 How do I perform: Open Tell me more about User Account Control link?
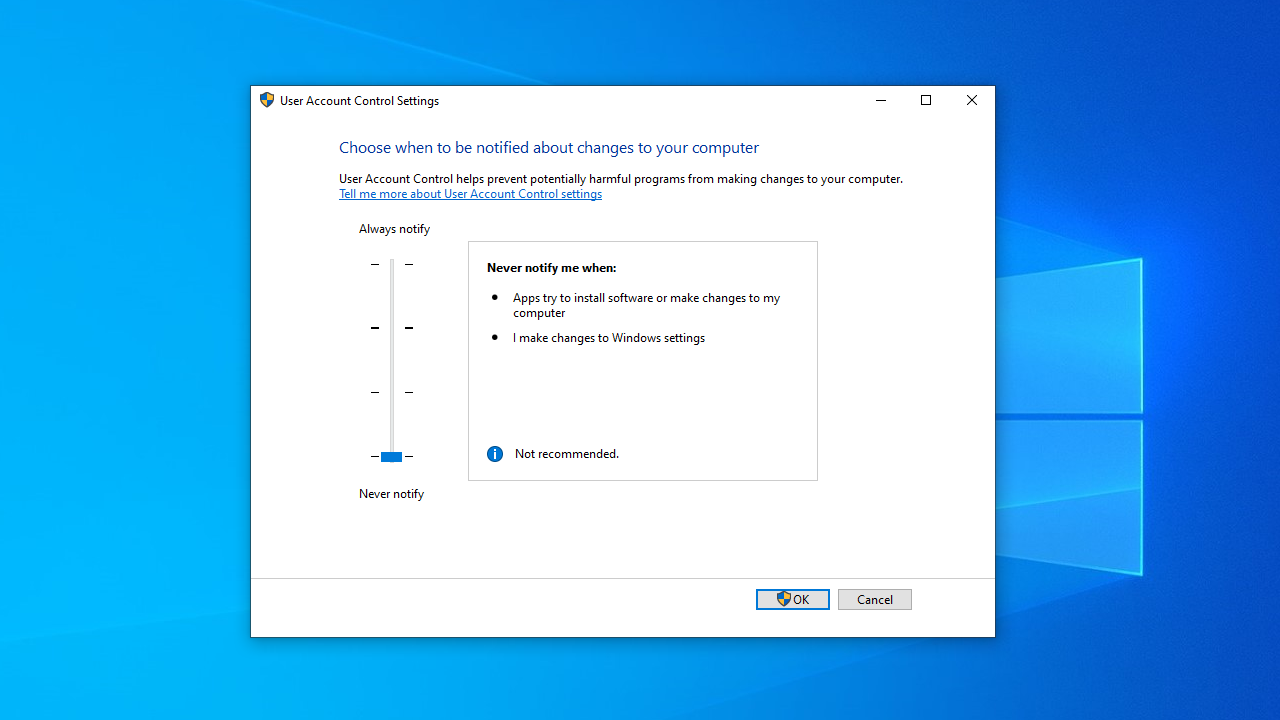coord(470,194)
